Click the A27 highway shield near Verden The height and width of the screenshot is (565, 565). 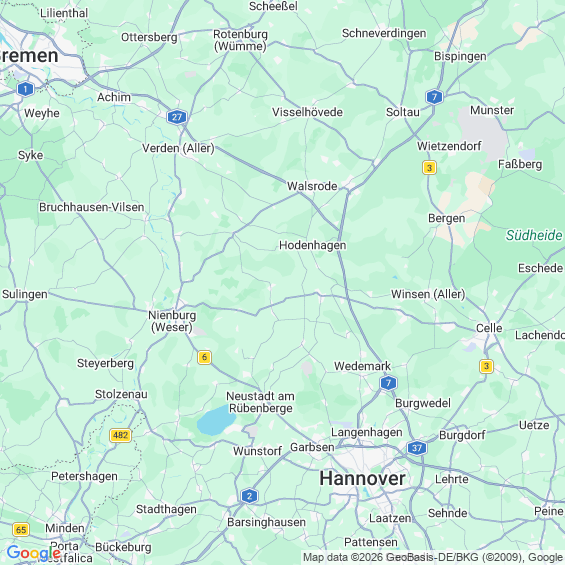click(177, 117)
